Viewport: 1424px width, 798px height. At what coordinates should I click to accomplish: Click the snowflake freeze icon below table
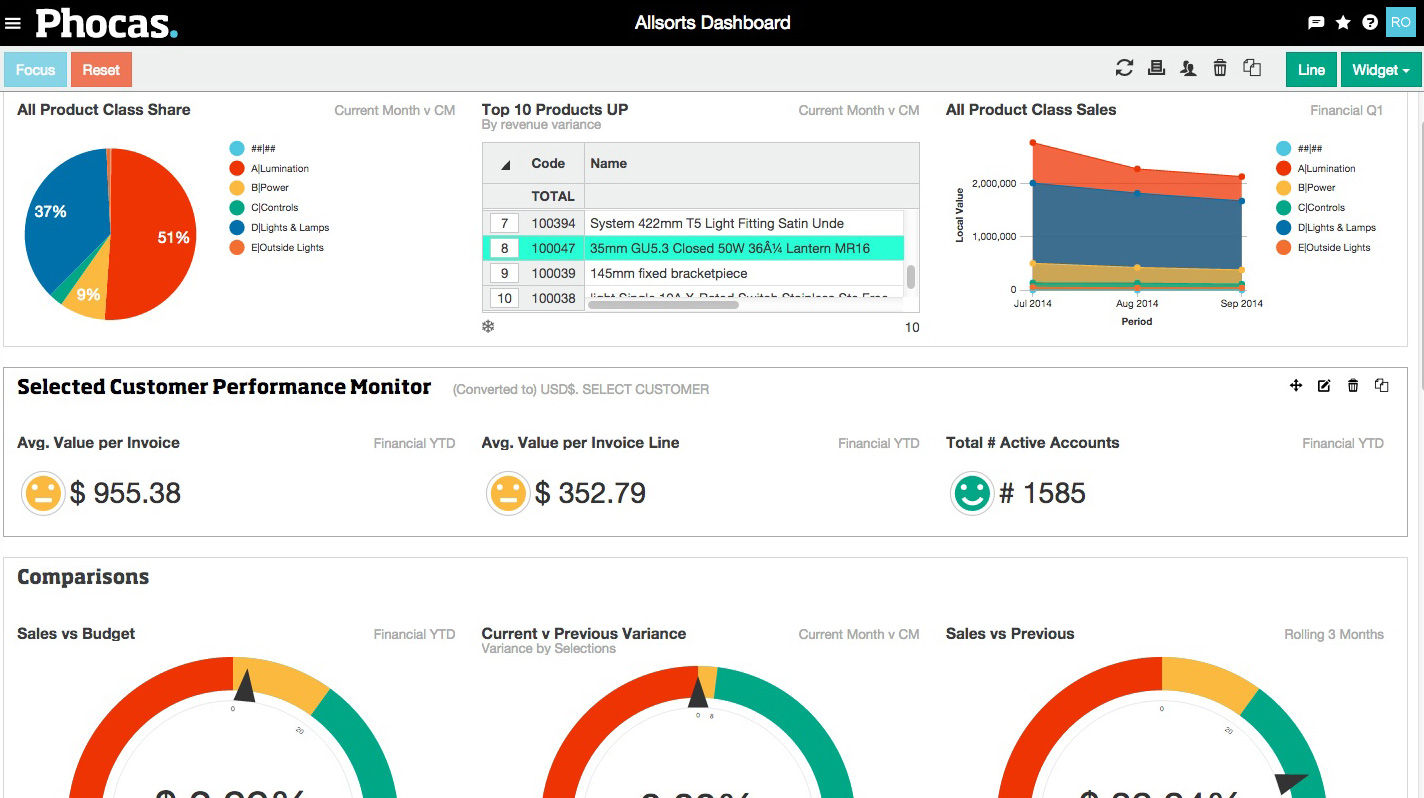pyautogui.click(x=488, y=326)
